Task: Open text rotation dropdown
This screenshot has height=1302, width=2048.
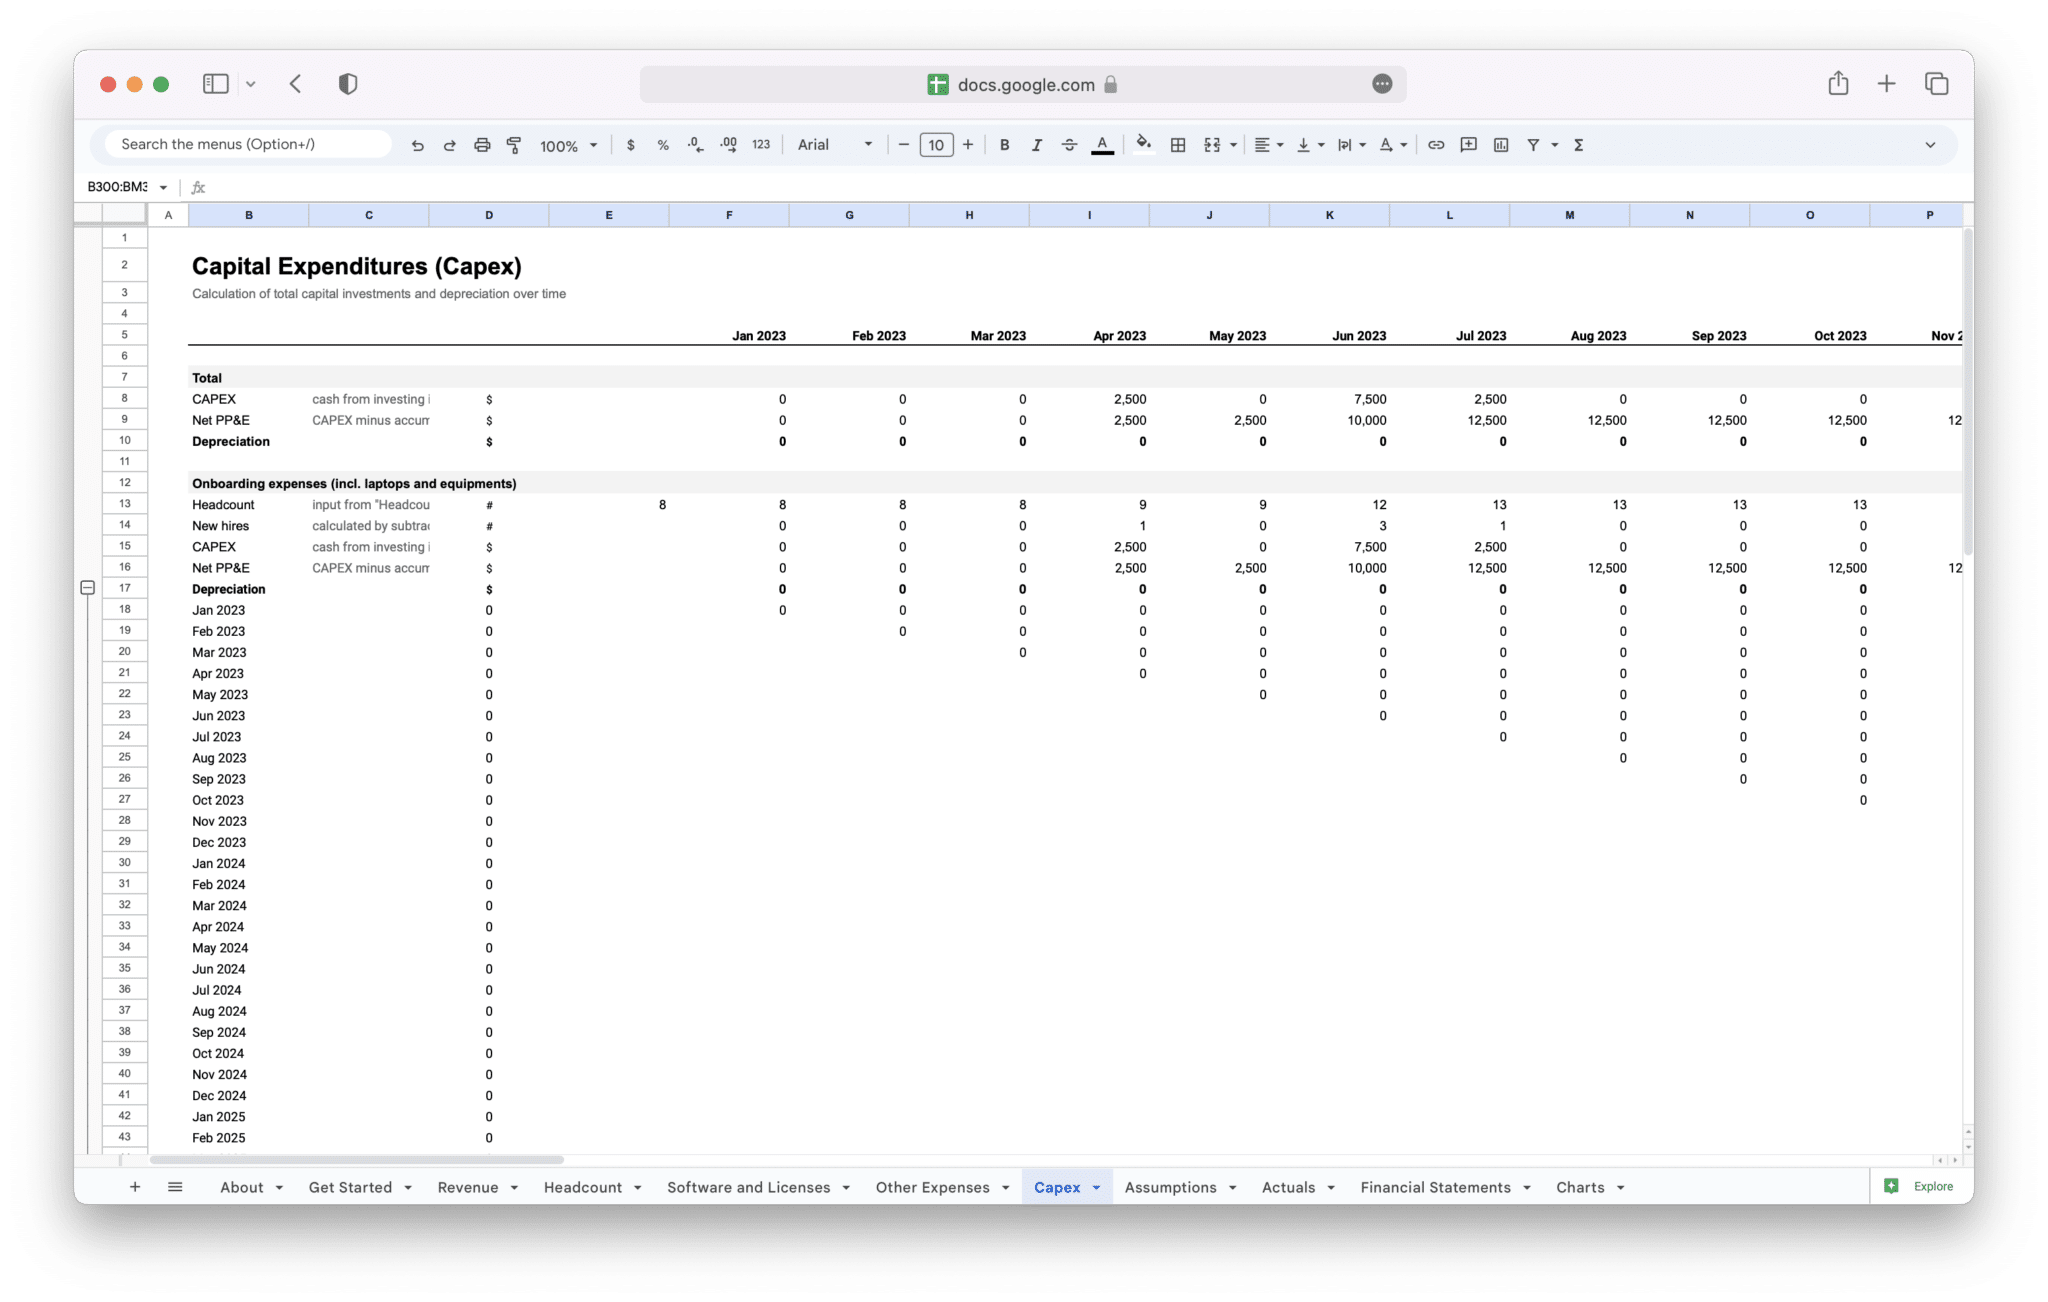Action: tap(1392, 145)
